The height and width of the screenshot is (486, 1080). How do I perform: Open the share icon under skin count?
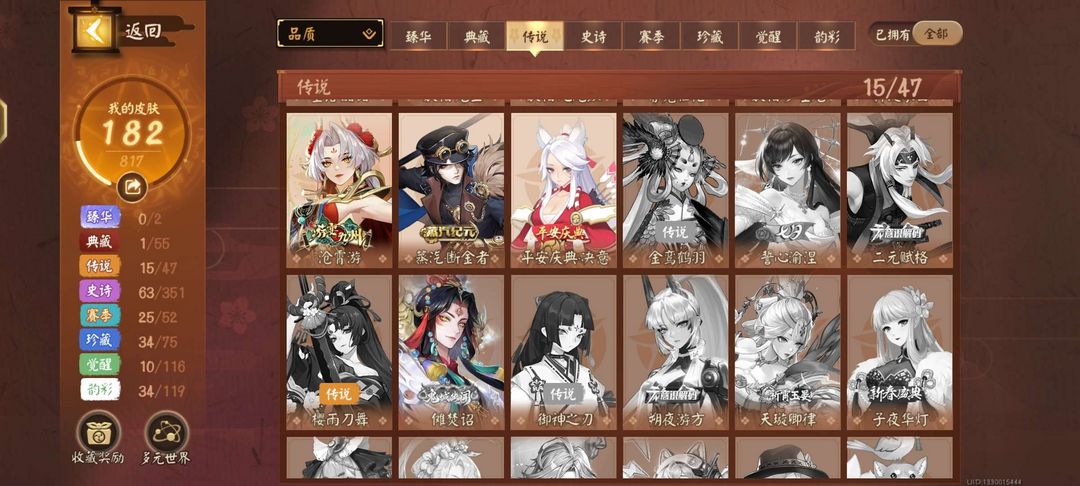[x=132, y=186]
